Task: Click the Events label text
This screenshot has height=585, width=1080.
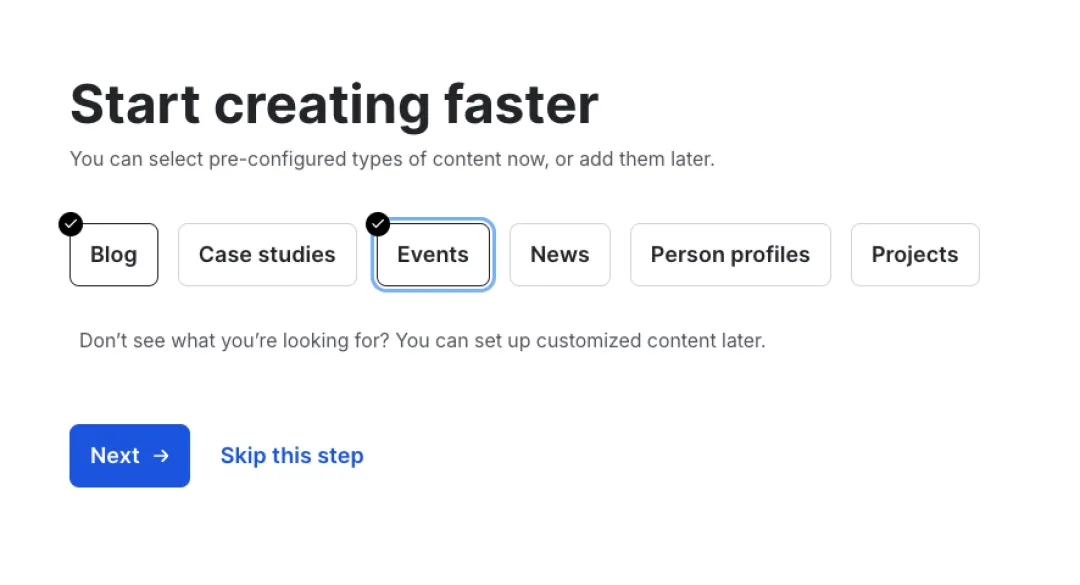Action: 433,255
